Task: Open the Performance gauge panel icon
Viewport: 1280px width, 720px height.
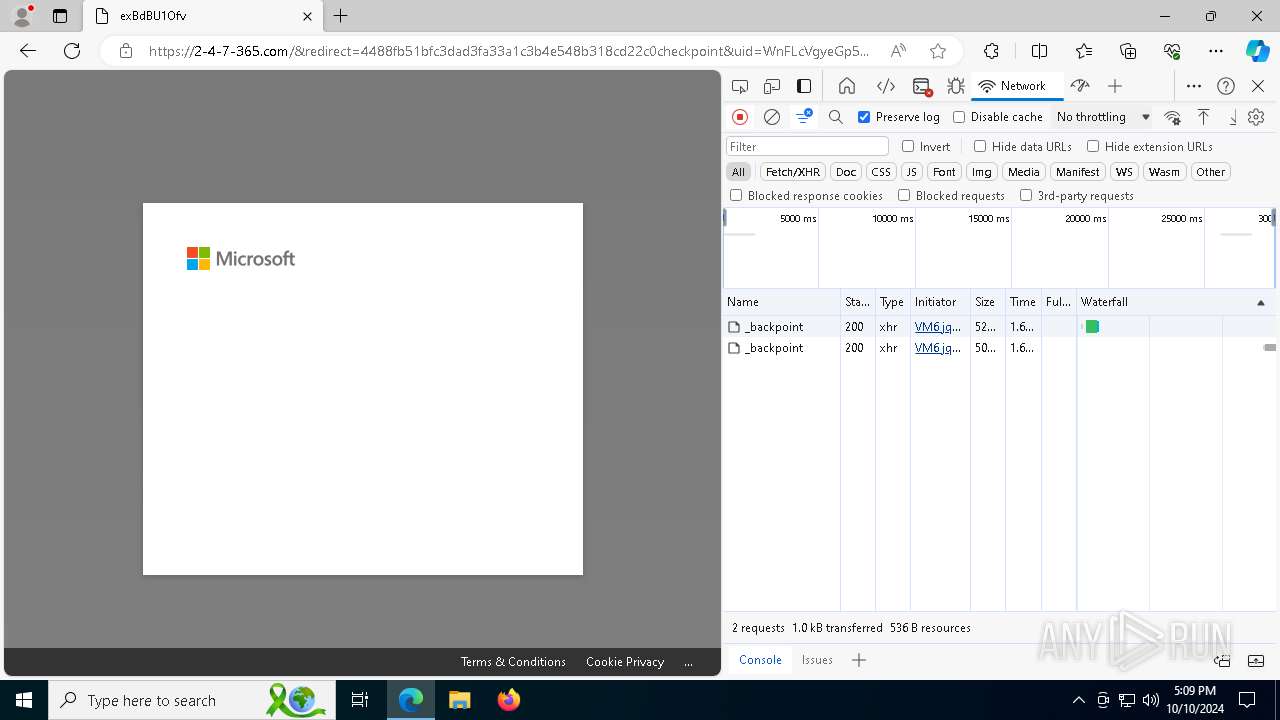Action: point(1079,86)
